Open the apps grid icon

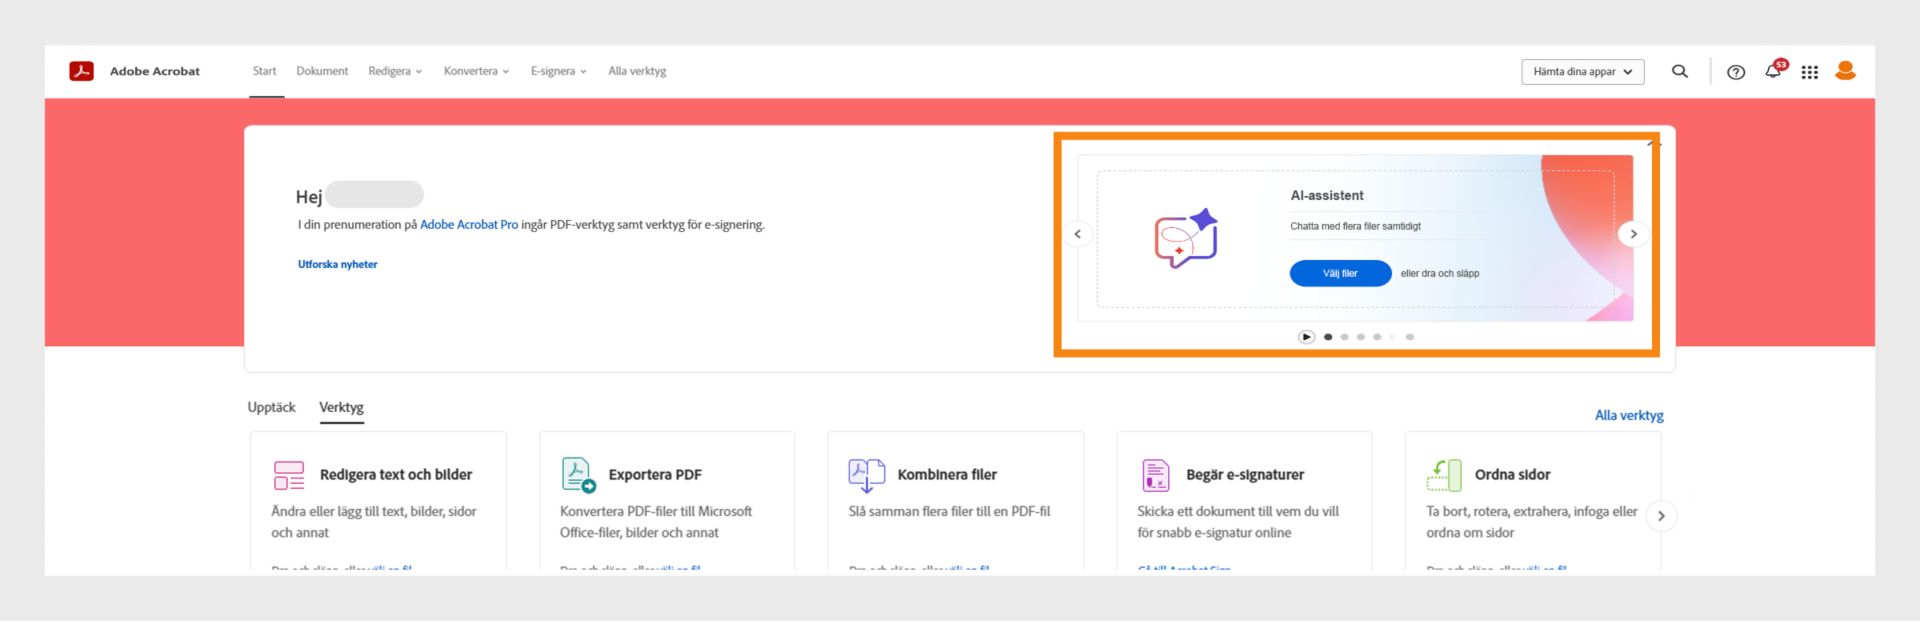pyautogui.click(x=1809, y=72)
